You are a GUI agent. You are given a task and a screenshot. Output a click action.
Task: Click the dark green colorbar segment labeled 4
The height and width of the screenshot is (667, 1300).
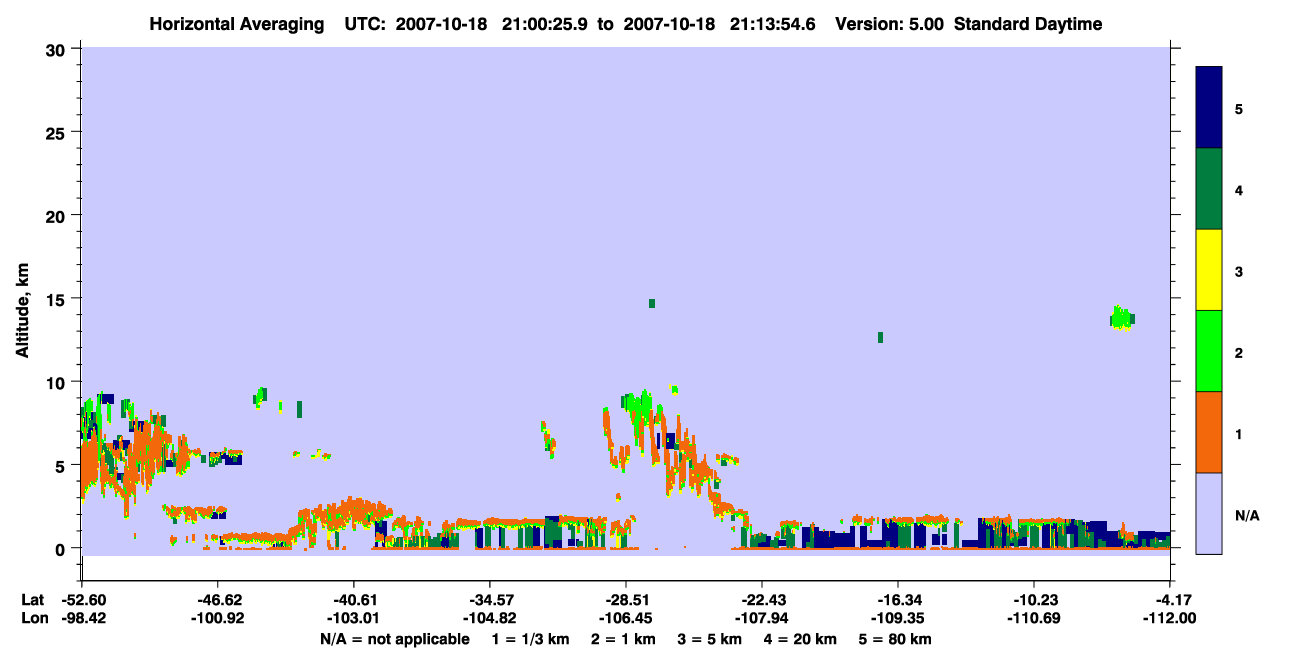pos(1209,189)
